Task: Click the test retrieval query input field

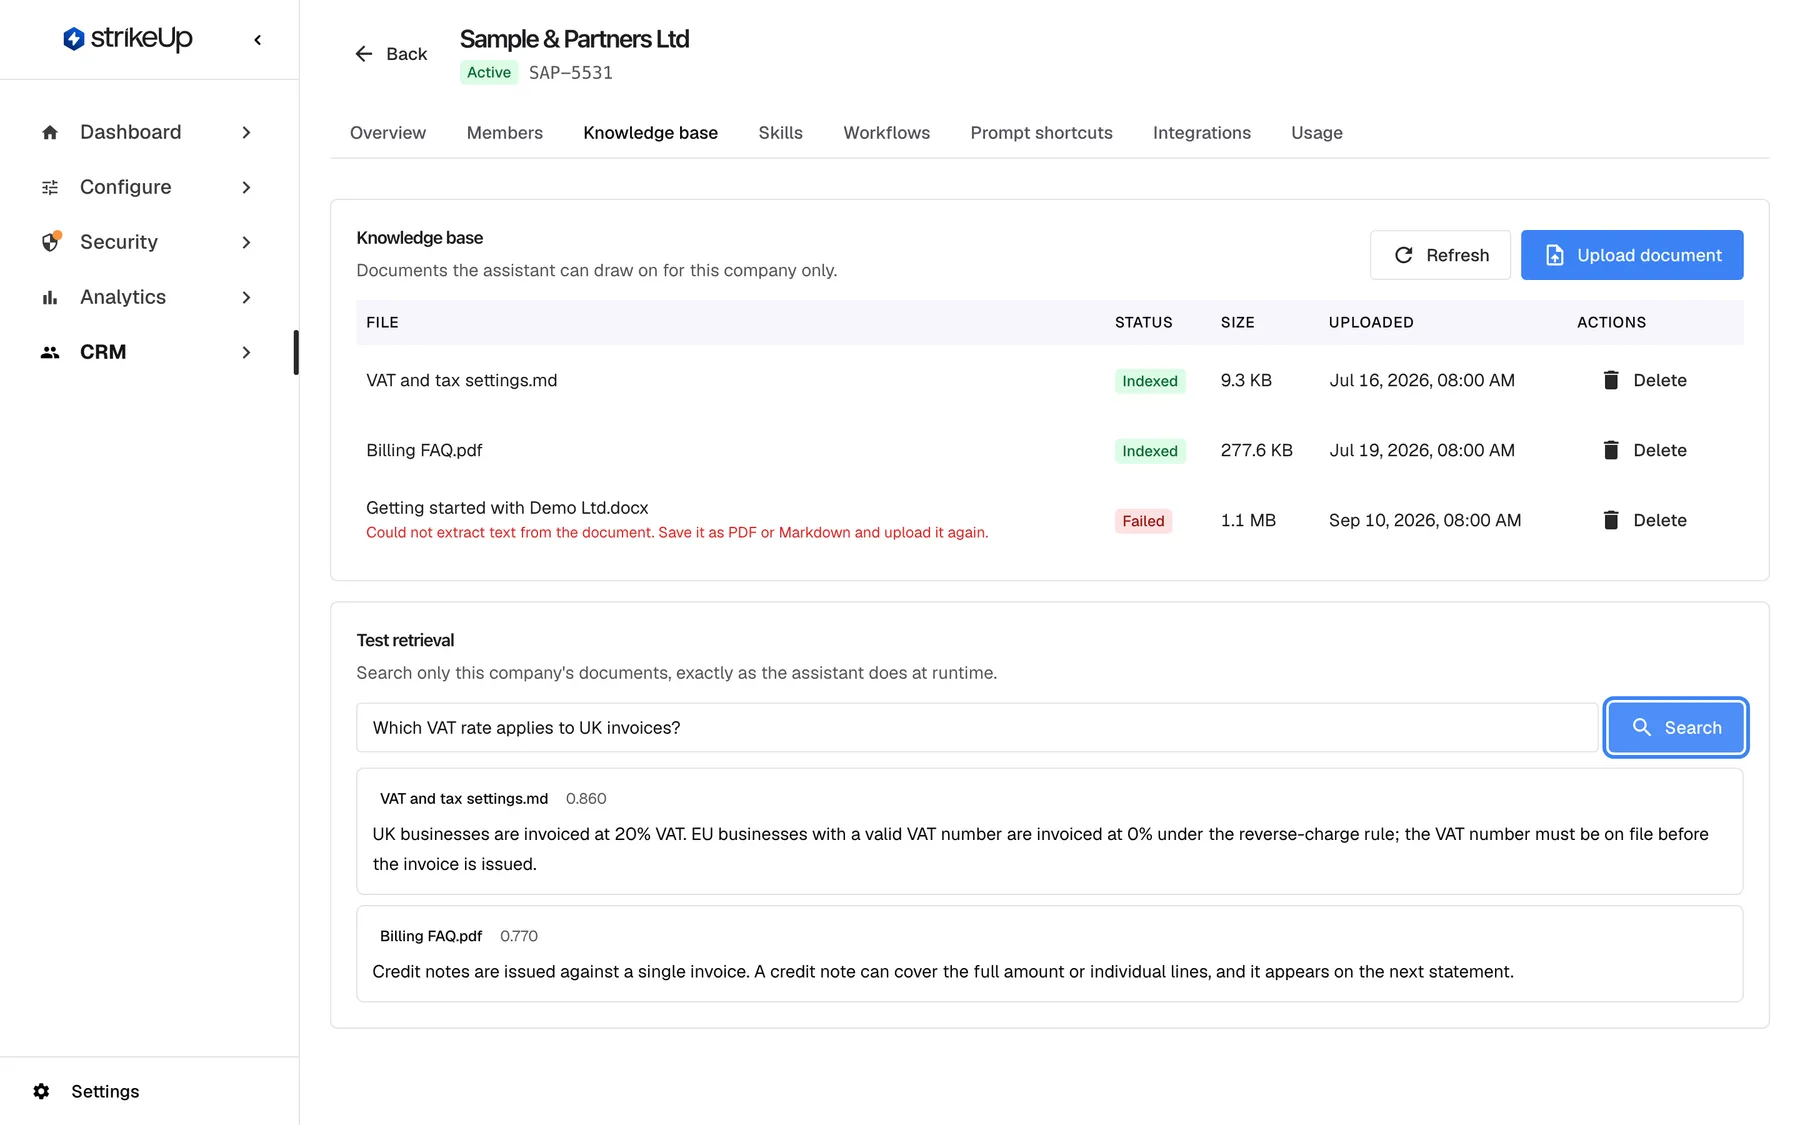Action: pyautogui.click(x=977, y=727)
